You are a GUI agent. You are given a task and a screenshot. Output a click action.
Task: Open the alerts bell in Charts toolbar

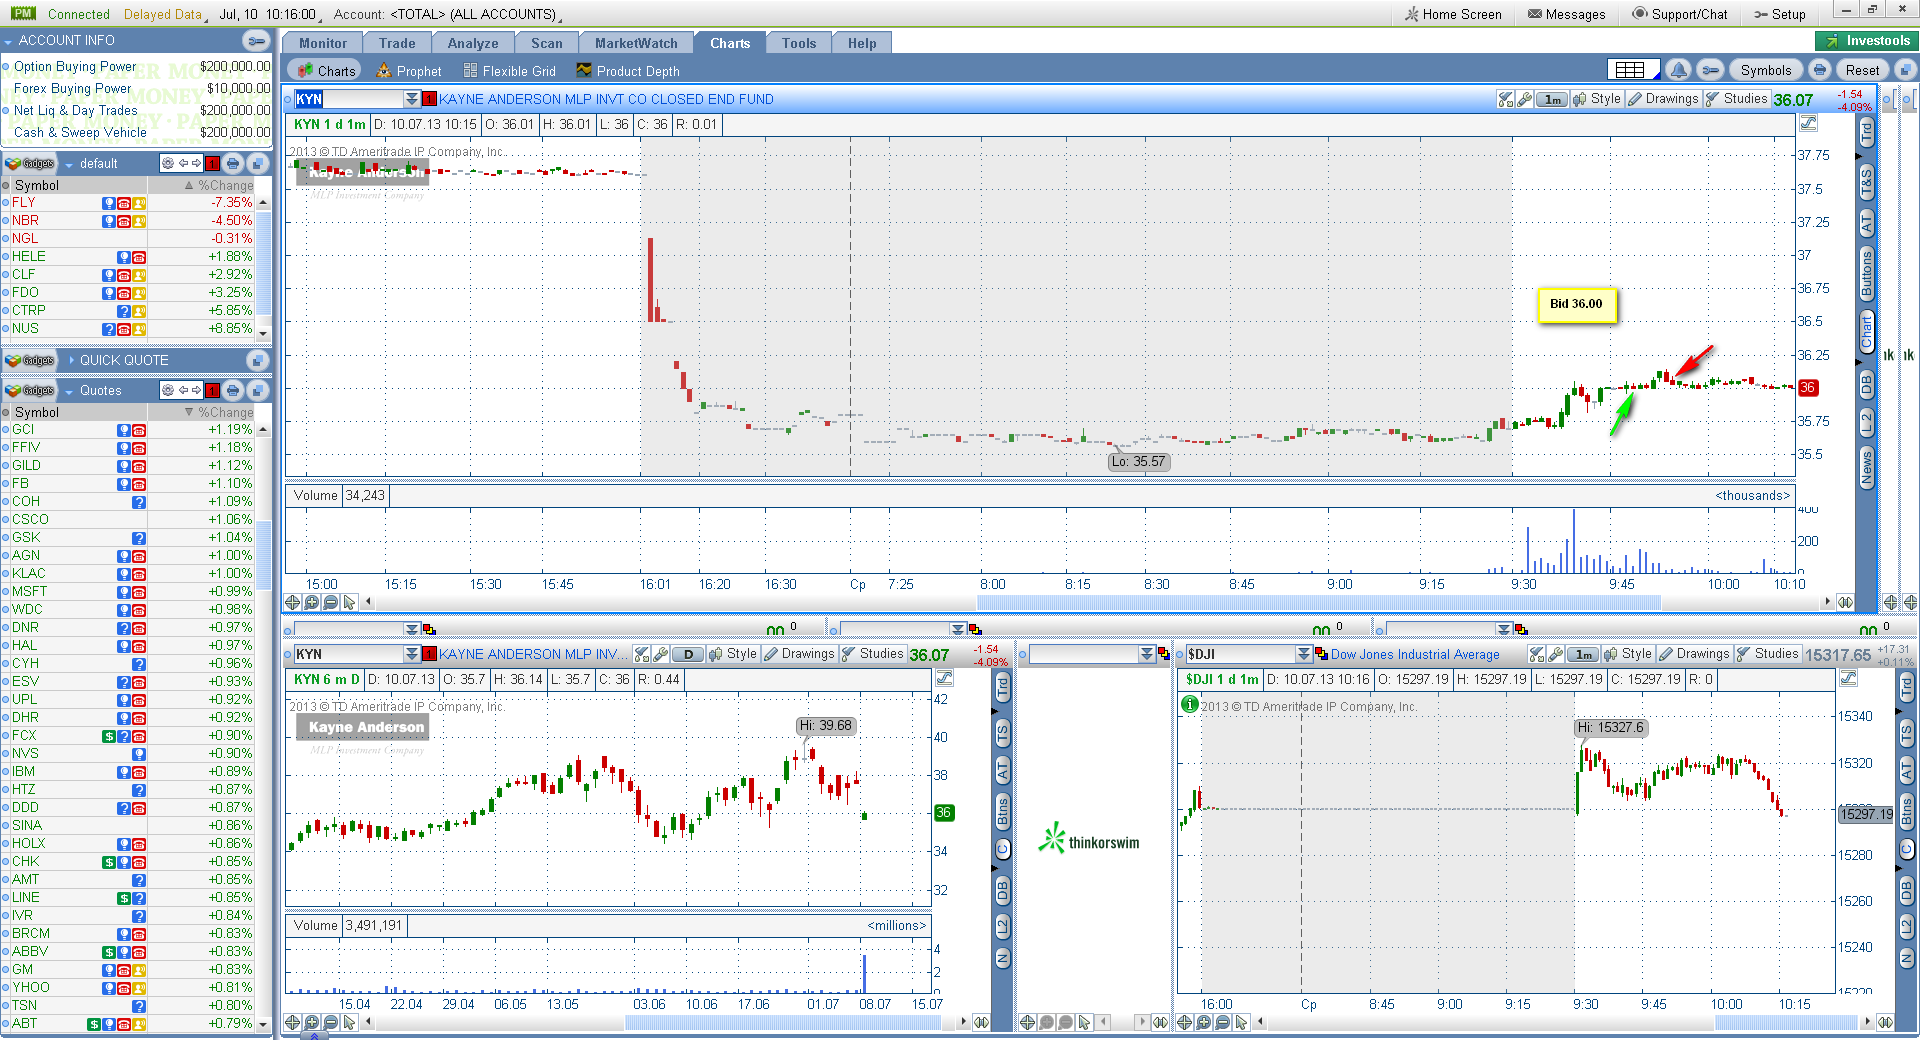1678,70
